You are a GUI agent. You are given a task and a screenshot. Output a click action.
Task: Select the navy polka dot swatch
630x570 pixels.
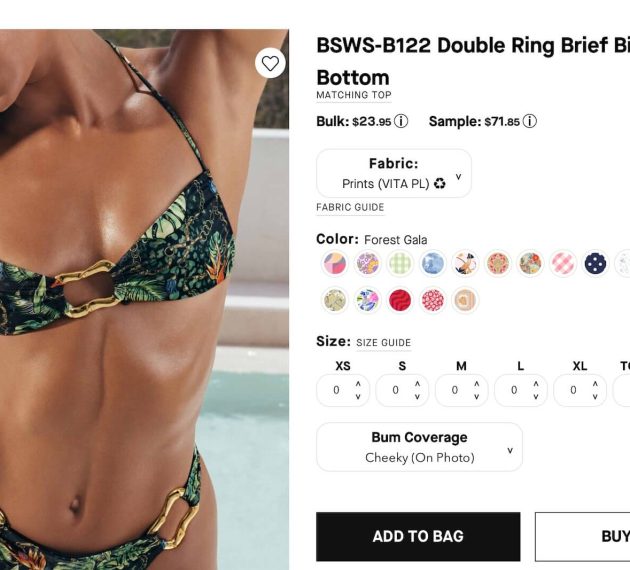(x=595, y=264)
